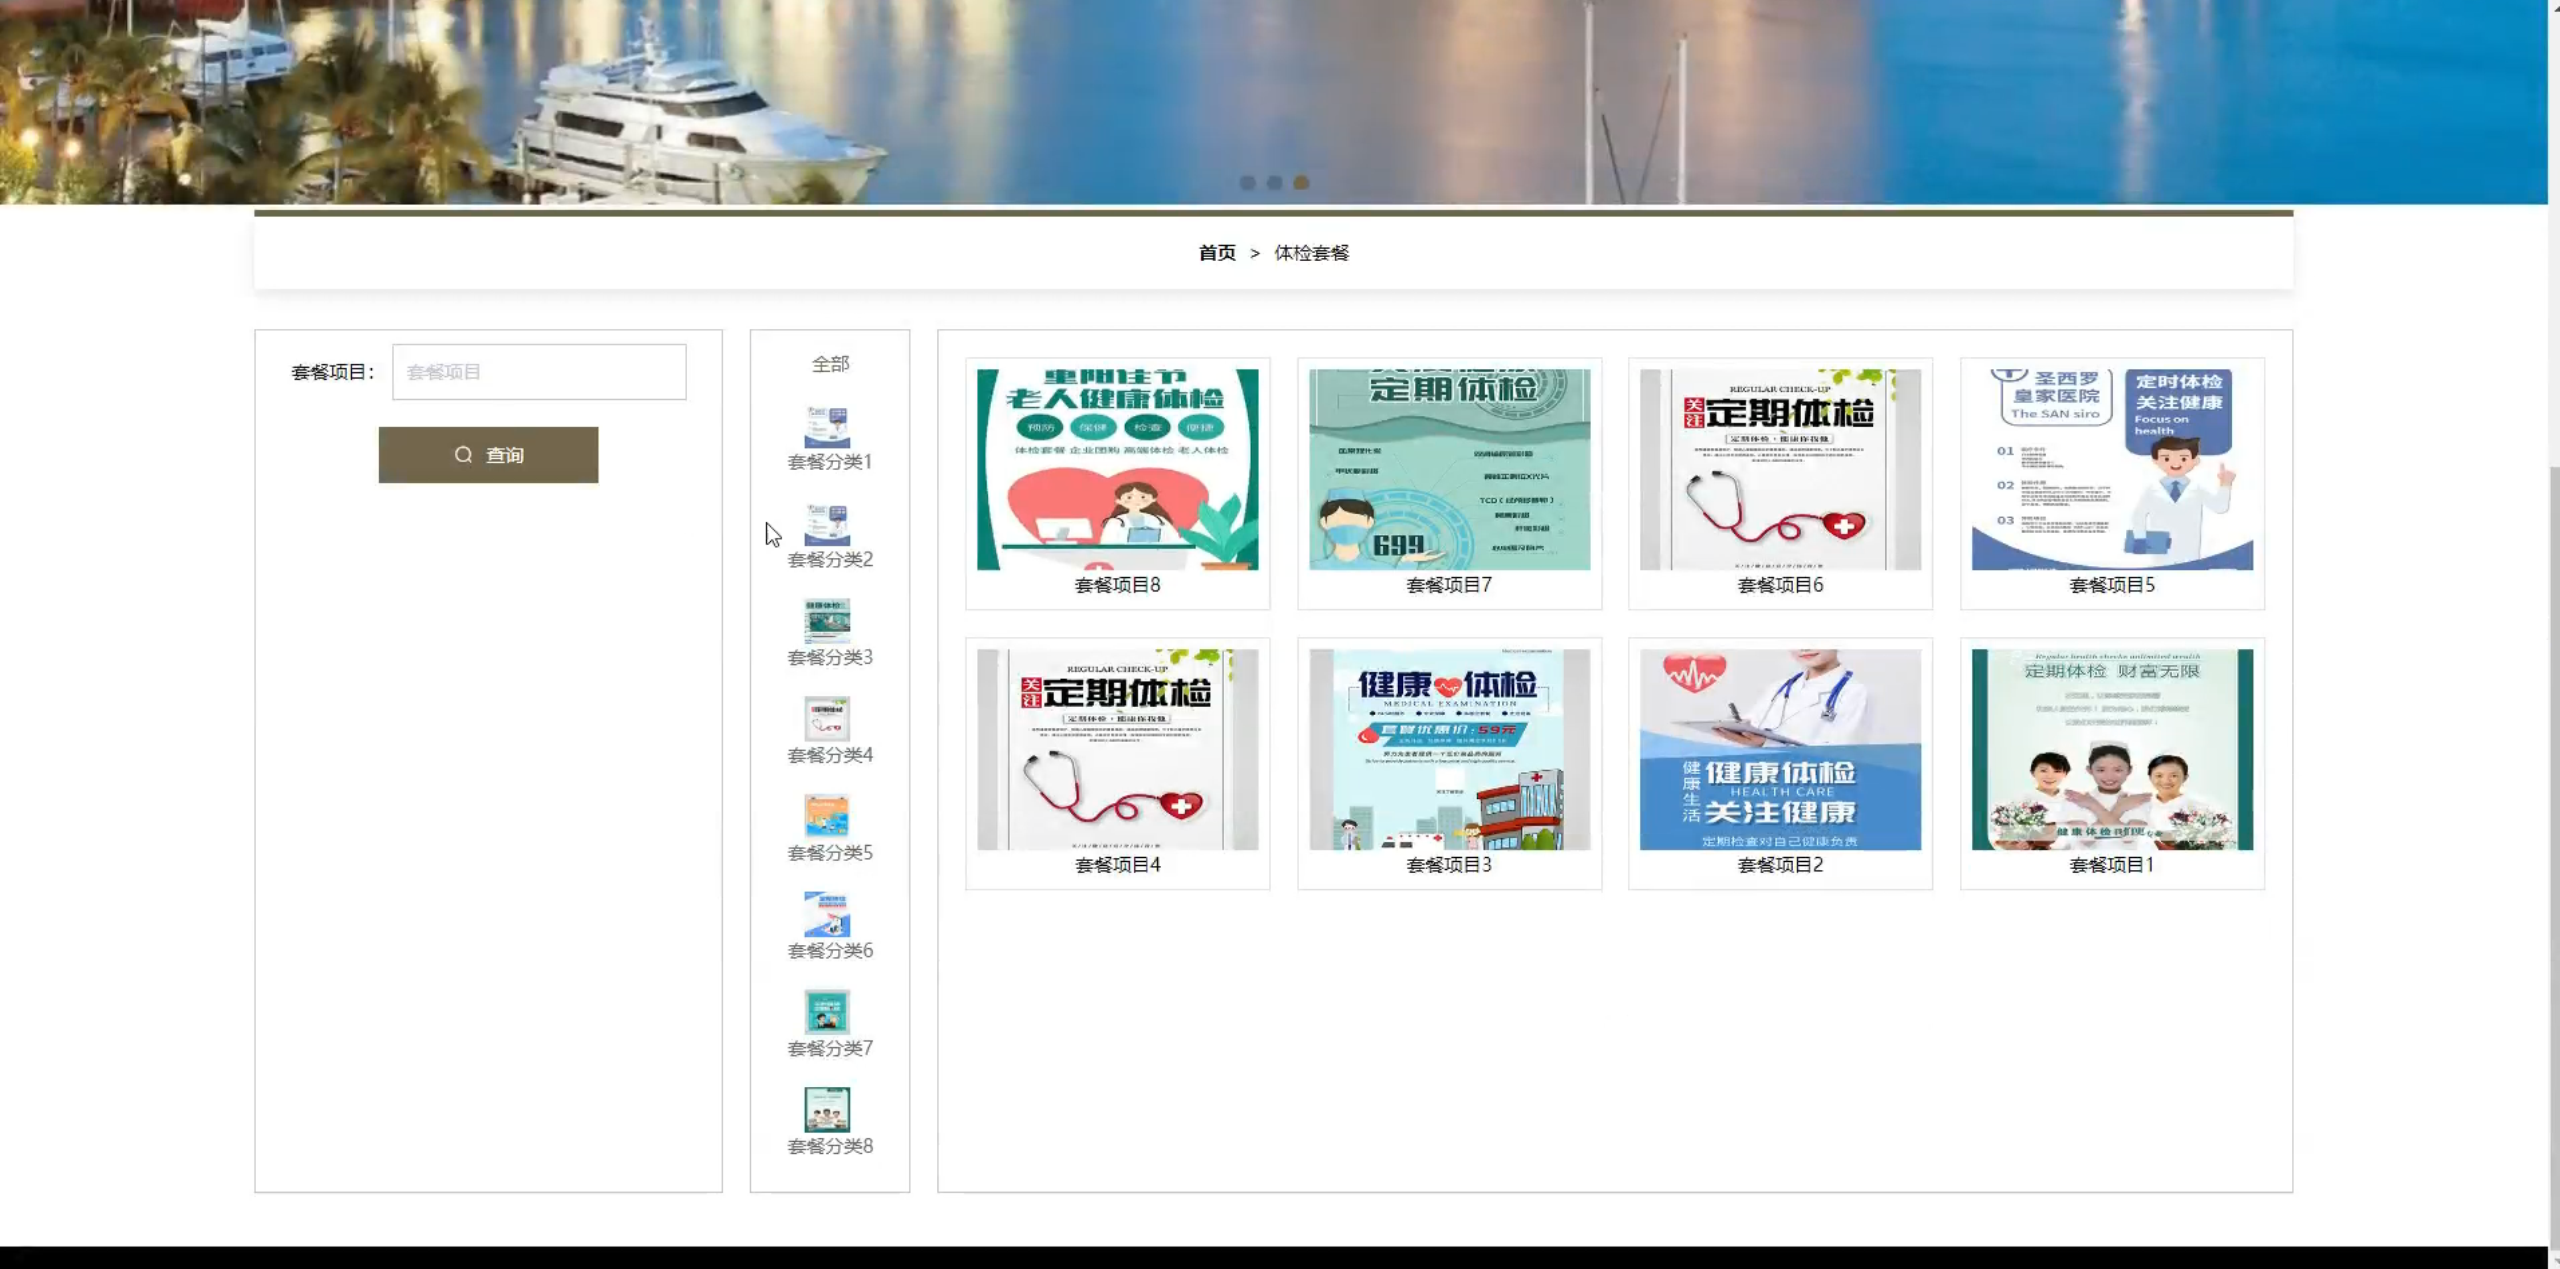Viewport: 2560px width, 1269px height.
Task: Select the highlighted third carousel dot
Action: pos(1301,183)
